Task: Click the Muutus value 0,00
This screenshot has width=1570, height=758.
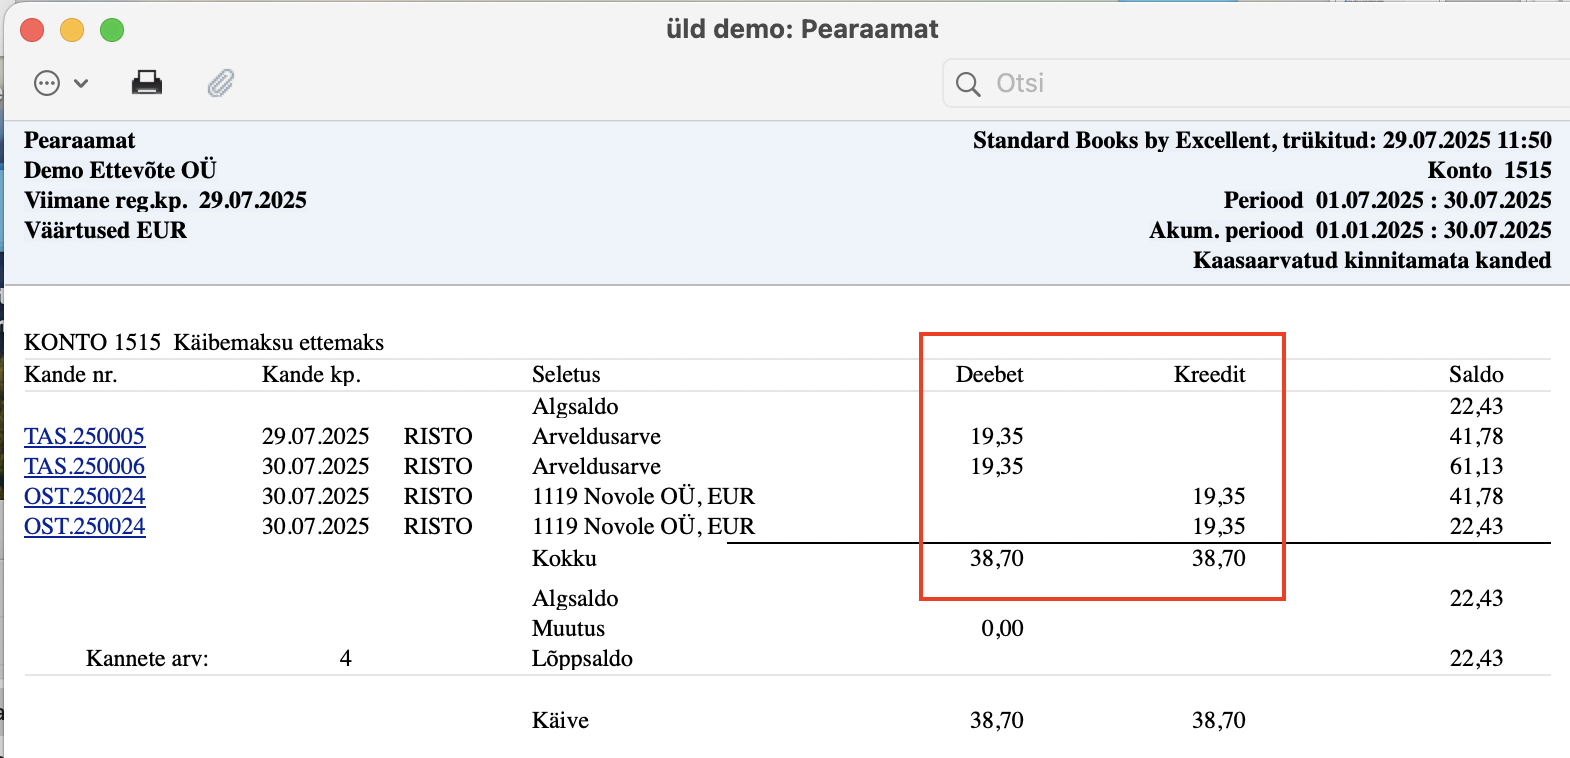Action: tap(1002, 628)
